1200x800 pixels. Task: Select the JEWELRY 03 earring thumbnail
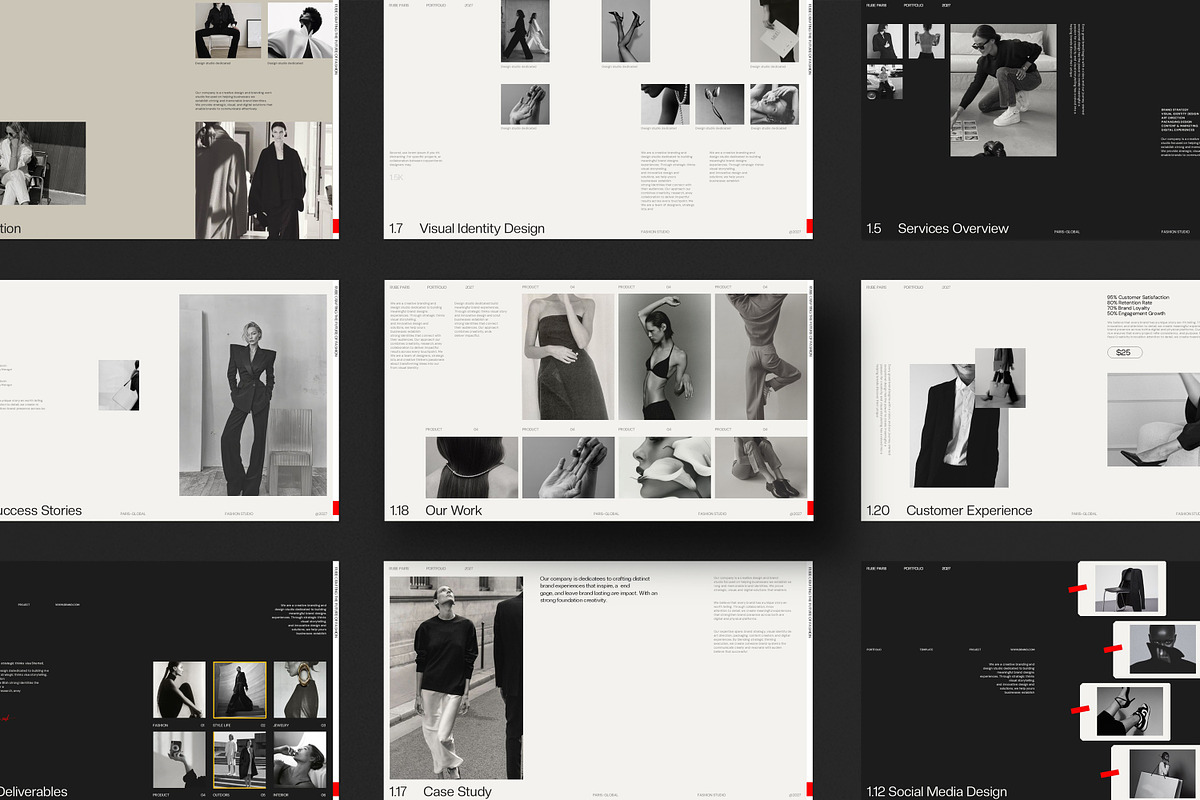tap(300, 690)
